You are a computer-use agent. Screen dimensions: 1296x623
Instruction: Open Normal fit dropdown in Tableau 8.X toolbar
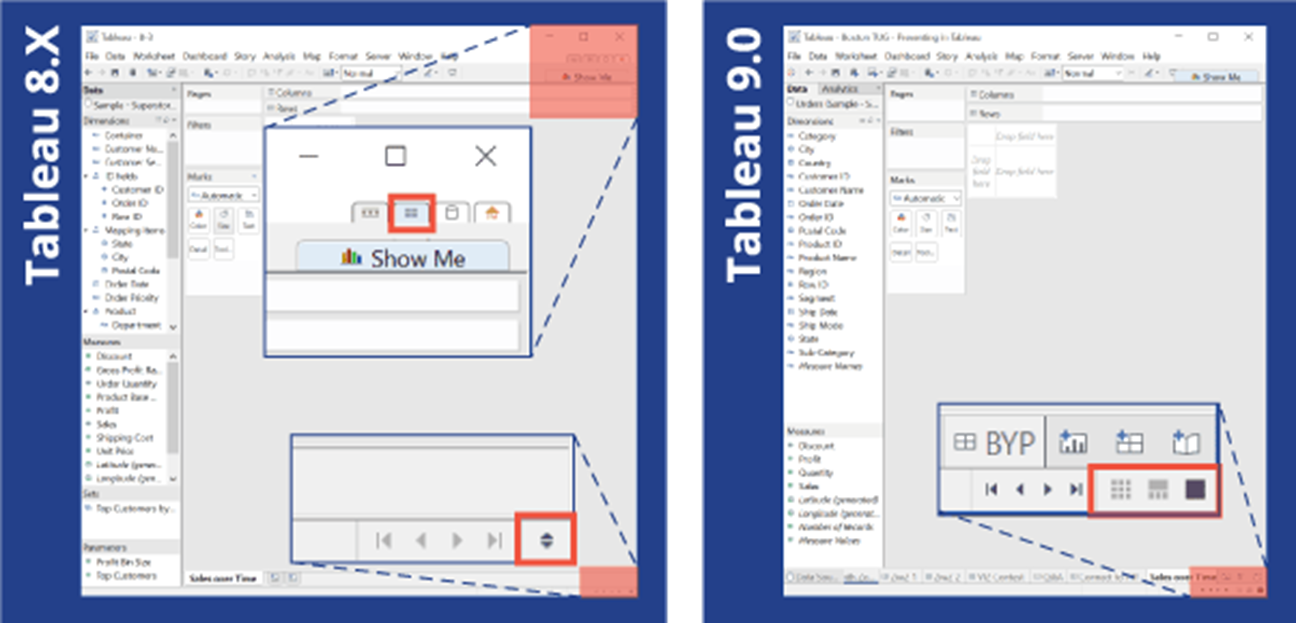tap(370, 73)
